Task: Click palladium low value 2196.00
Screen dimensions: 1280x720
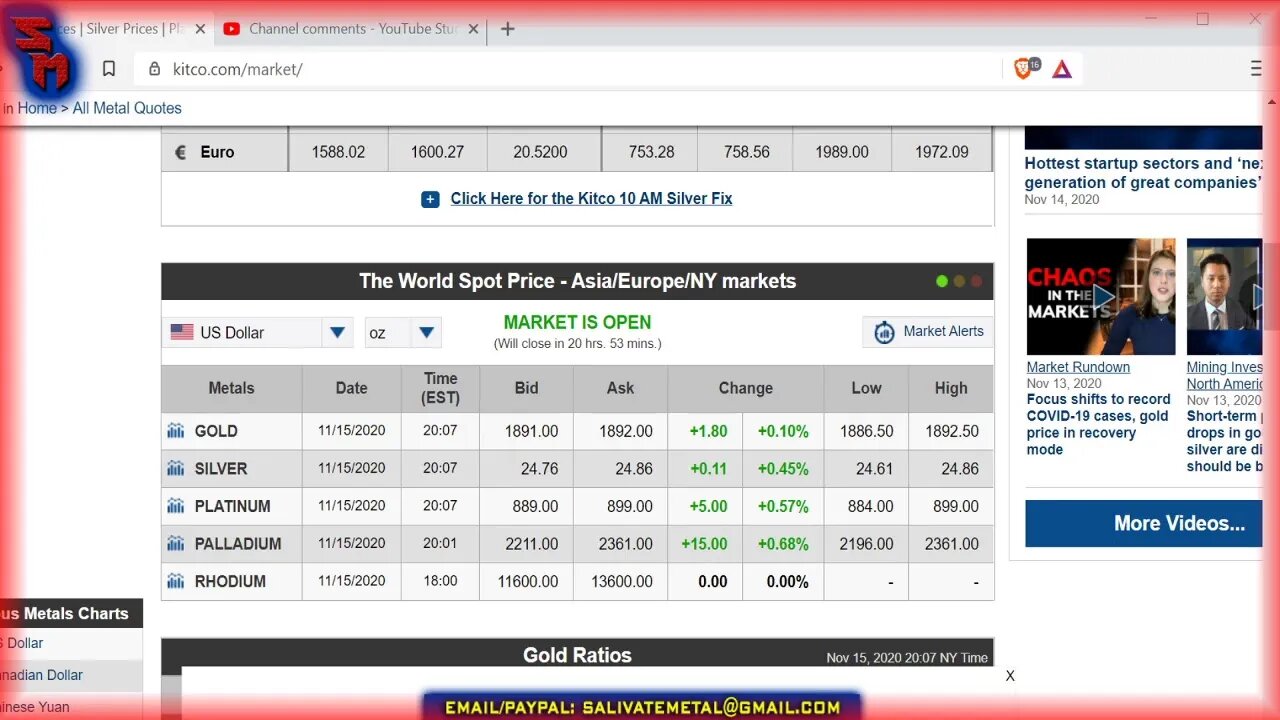Action: [866, 544]
